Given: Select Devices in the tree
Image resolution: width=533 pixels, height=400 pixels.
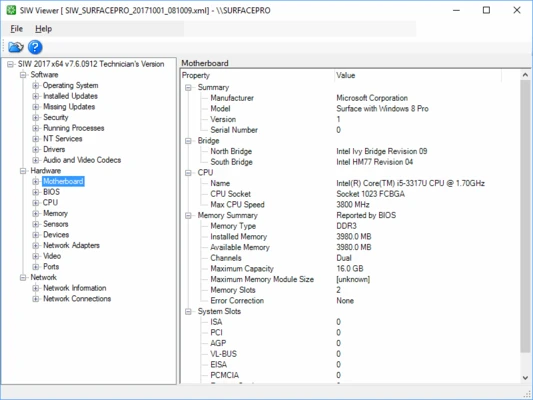Looking at the screenshot, I should pos(56,235).
